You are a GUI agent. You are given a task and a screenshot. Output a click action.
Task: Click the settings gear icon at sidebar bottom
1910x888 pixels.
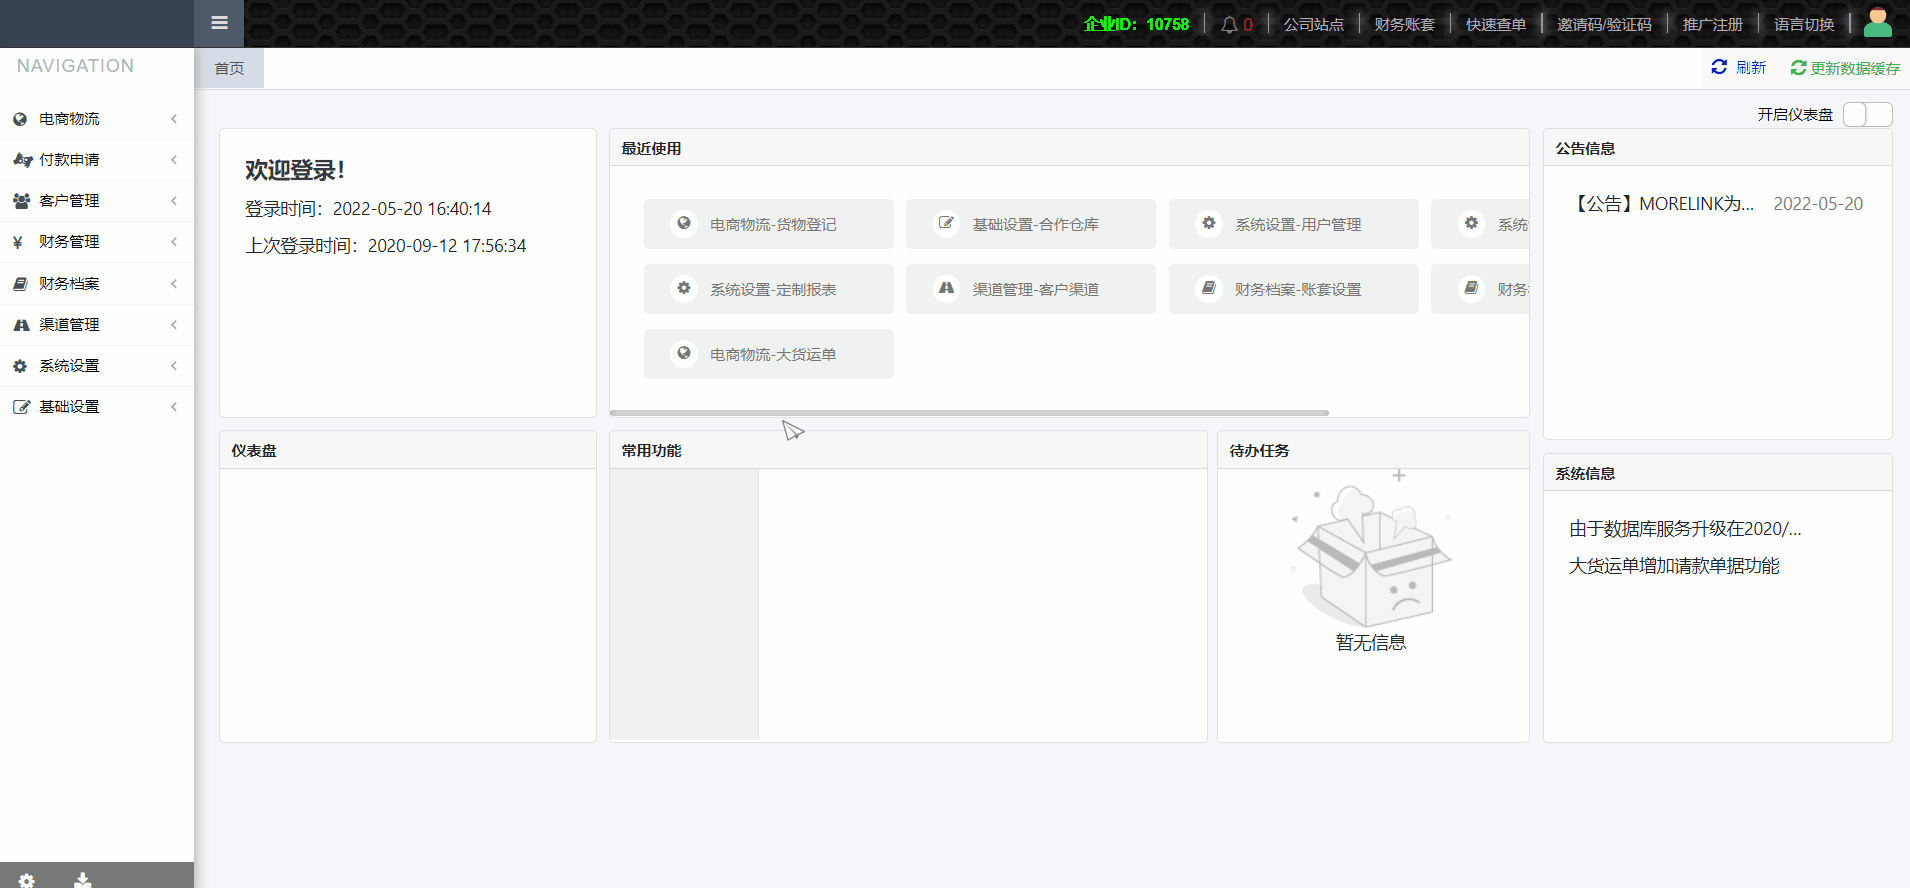[27, 880]
